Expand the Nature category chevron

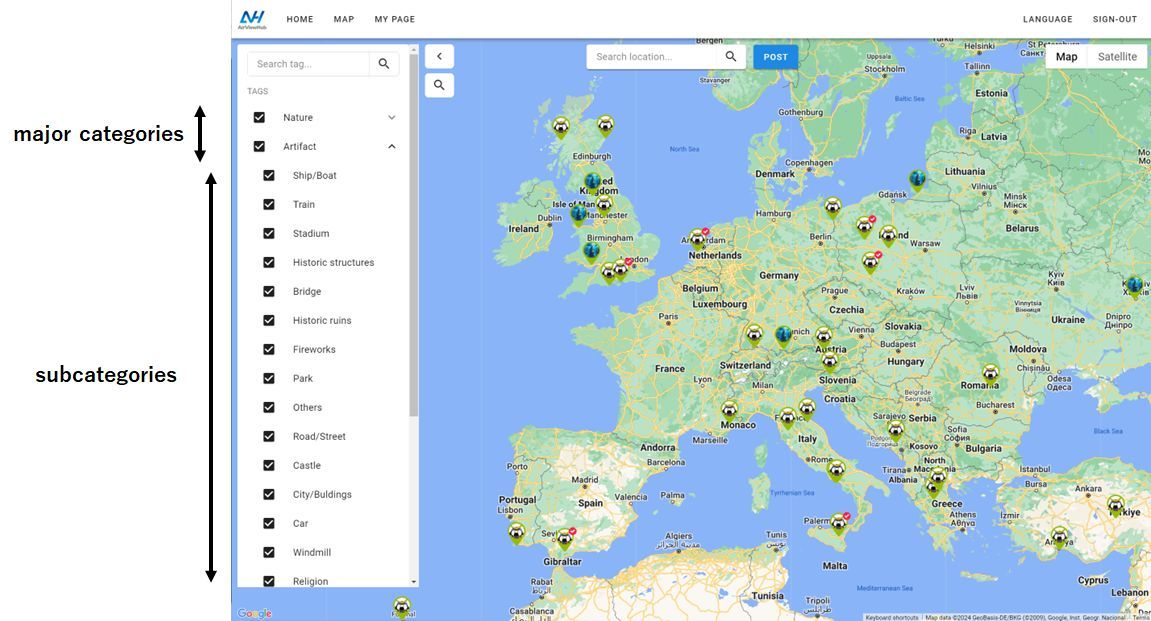(x=392, y=117)
